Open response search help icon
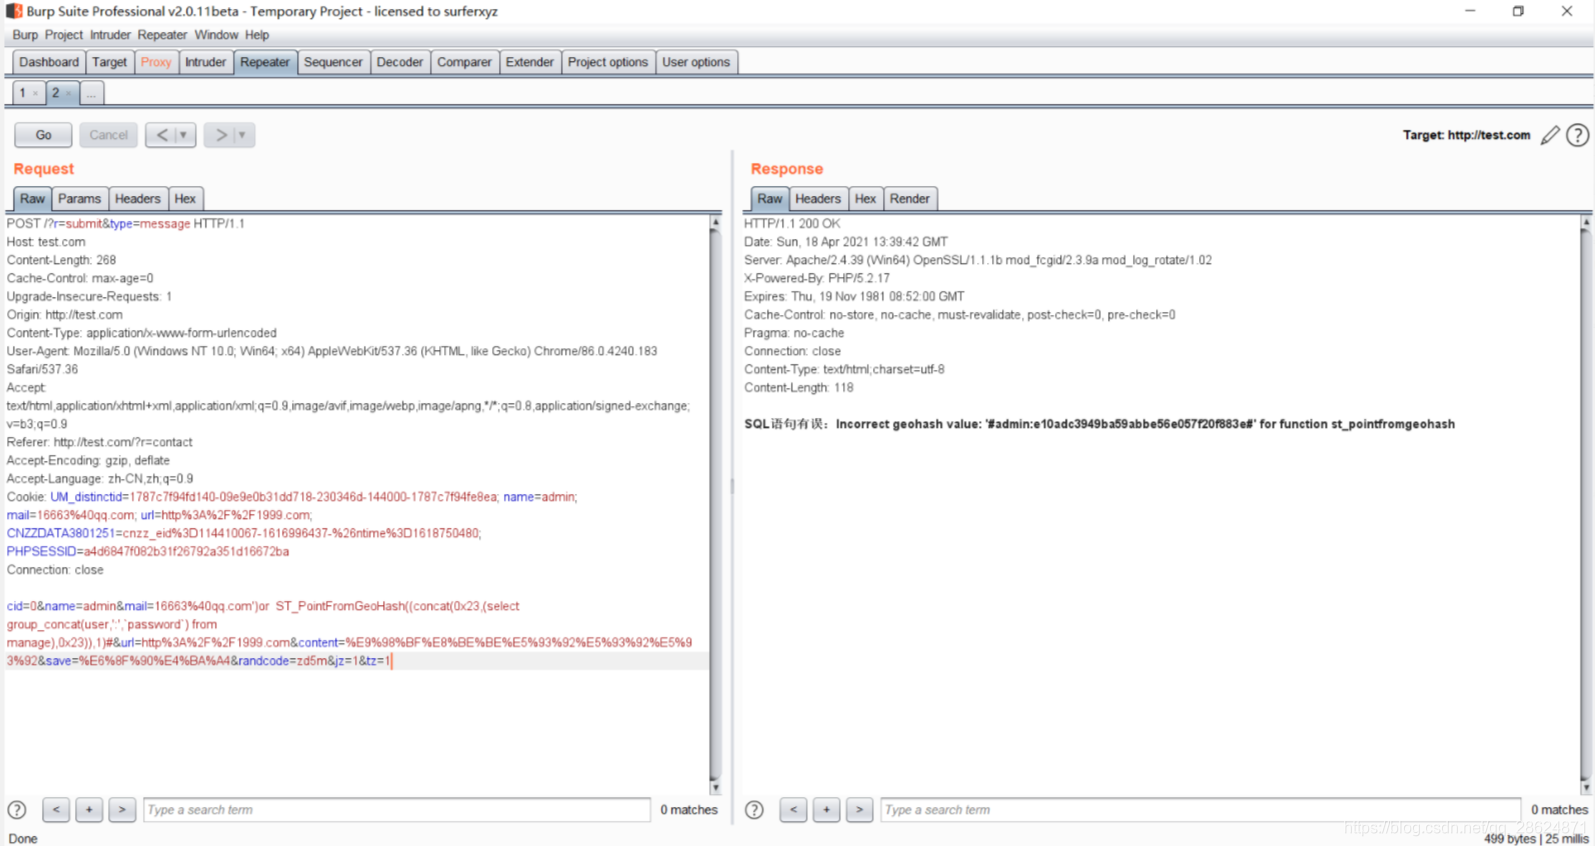The width and height of the screenshot is (1595, 846). coord(754,810)
